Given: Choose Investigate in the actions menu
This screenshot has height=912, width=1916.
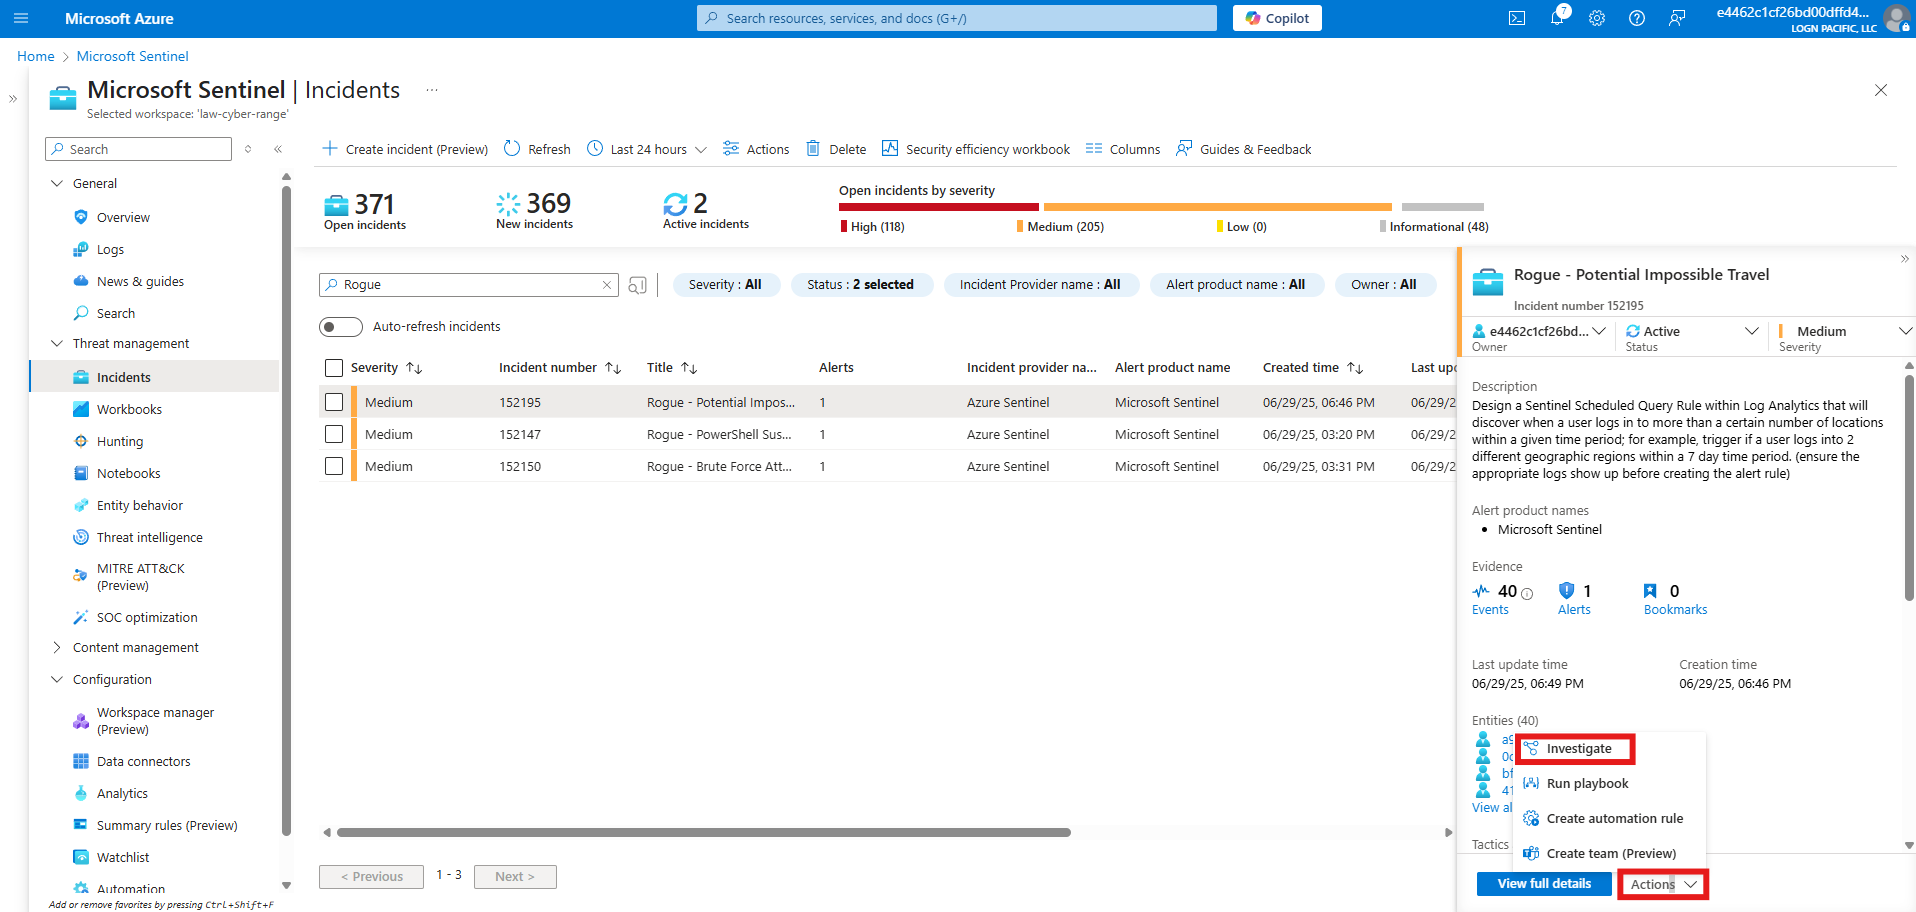Looking at the screenshot, I should click(x=1578, y=749).
